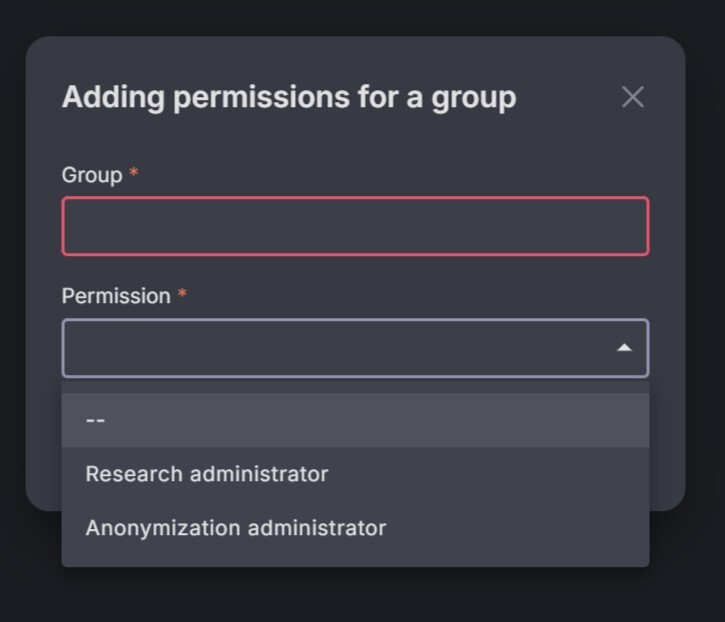
Task: Set permission to Anonymization administrator
Action: 236,528
